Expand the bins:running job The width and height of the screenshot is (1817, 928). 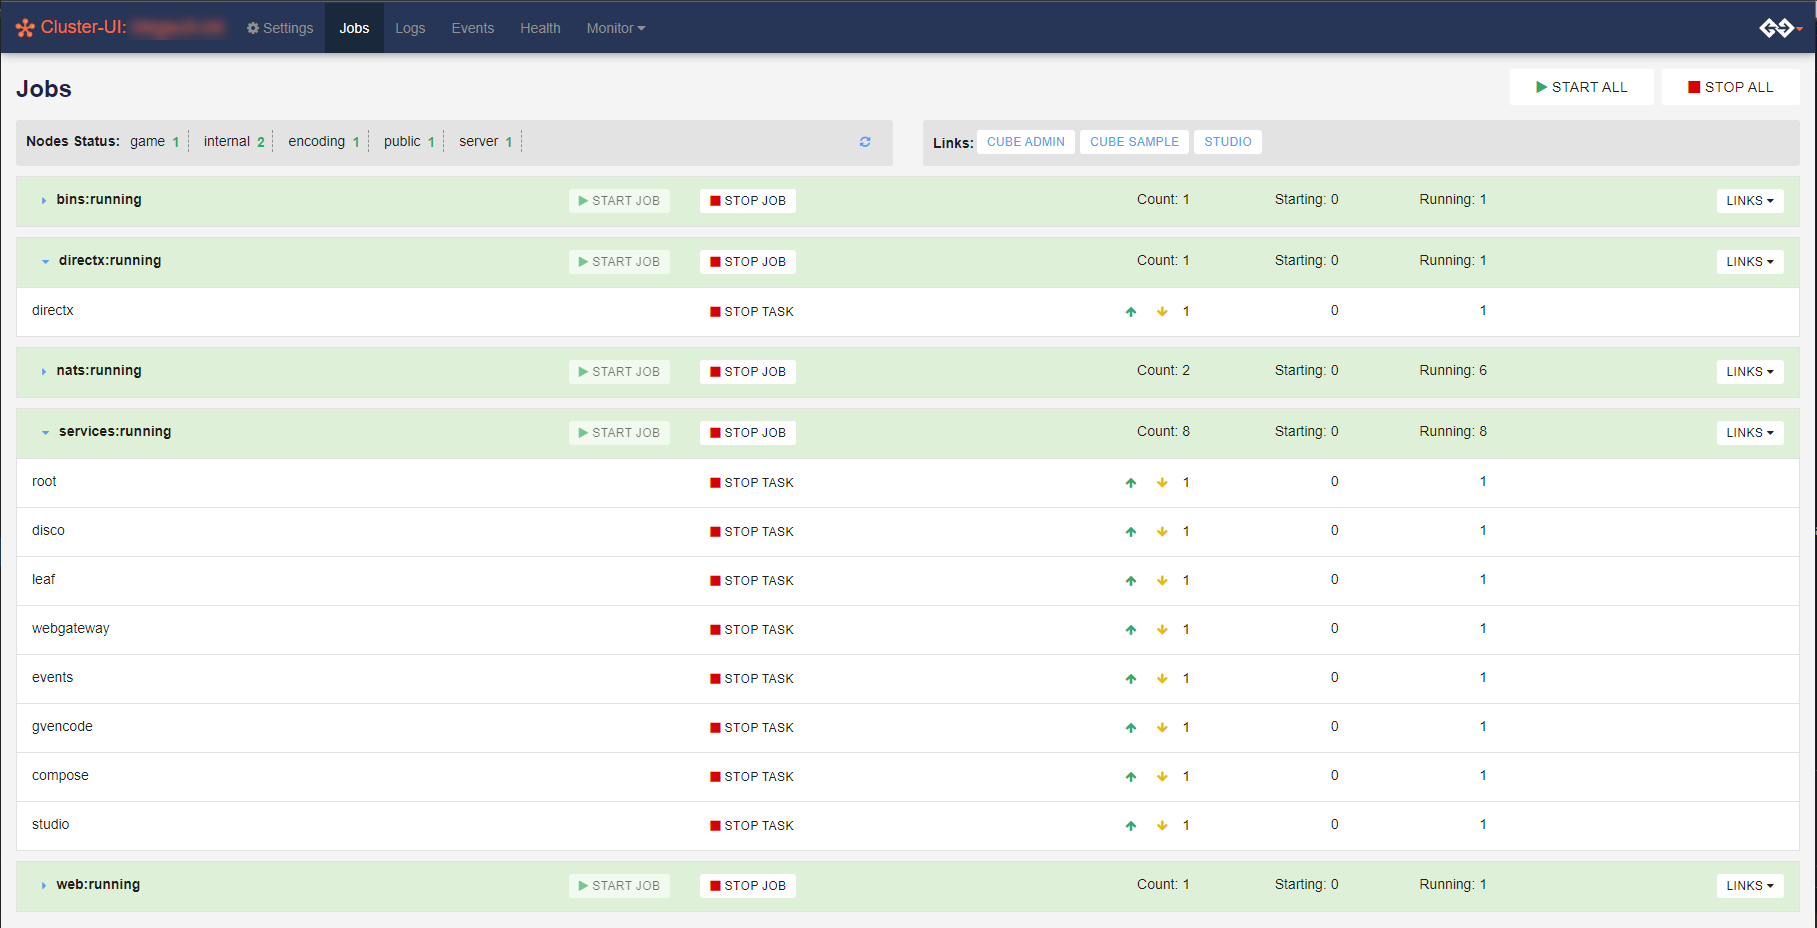(x=44, y=201)
